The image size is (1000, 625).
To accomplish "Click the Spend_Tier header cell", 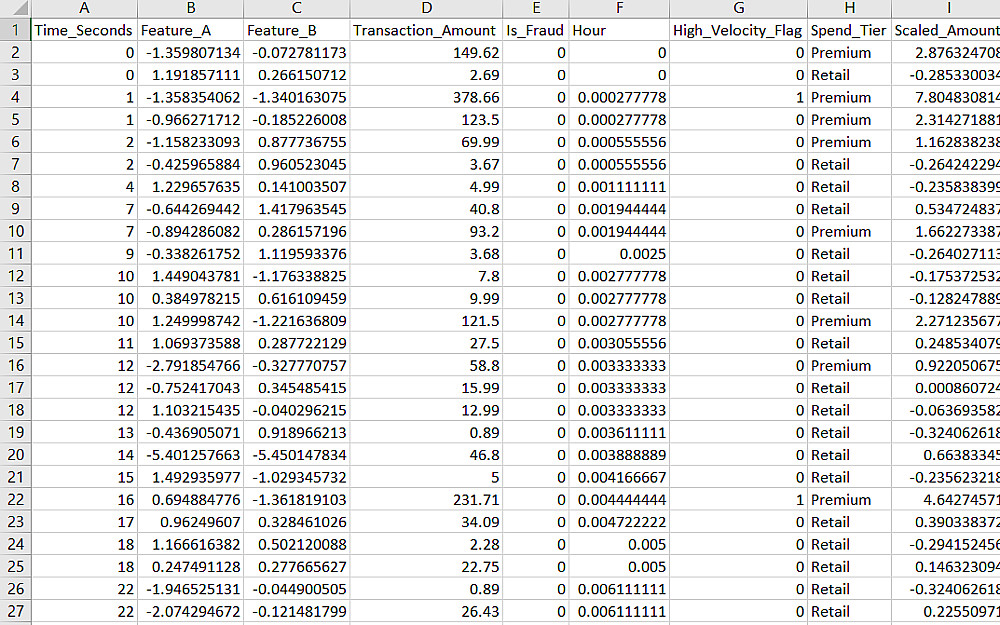I will [x=849, y=31].
